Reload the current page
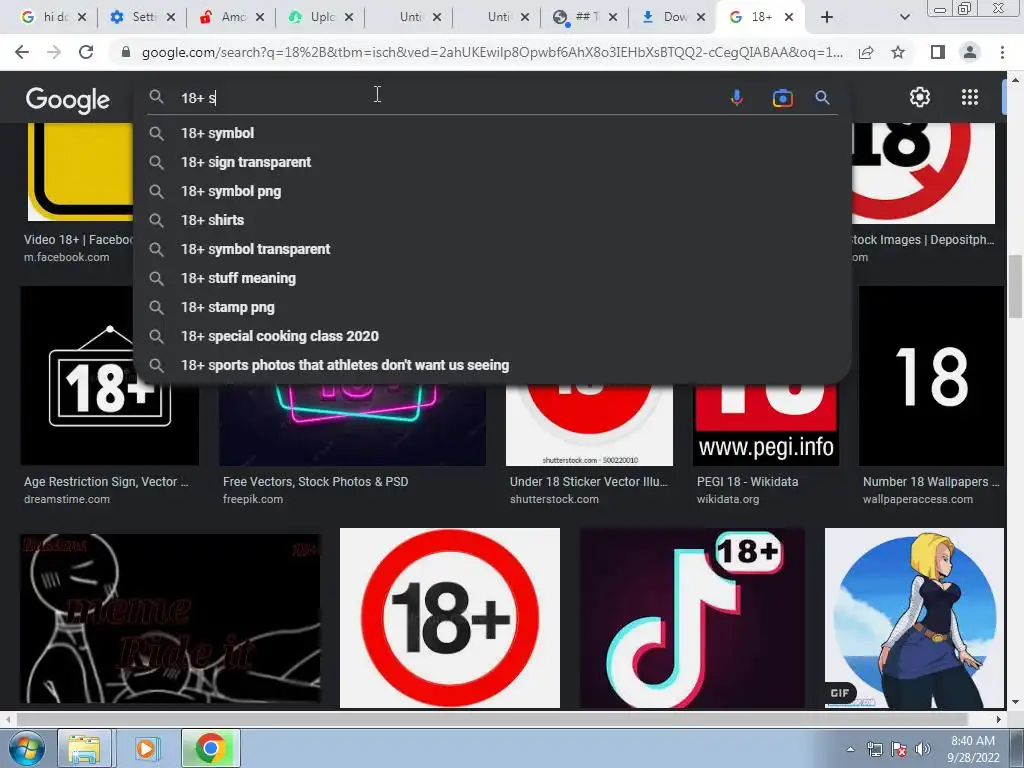 pyautogui.click(x=86, y=52)
